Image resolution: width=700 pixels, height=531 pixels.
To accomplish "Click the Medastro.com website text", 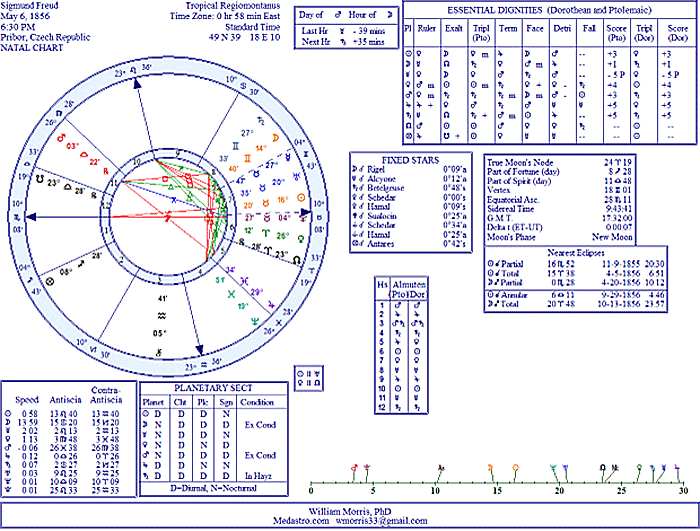I will pos(301,521).
